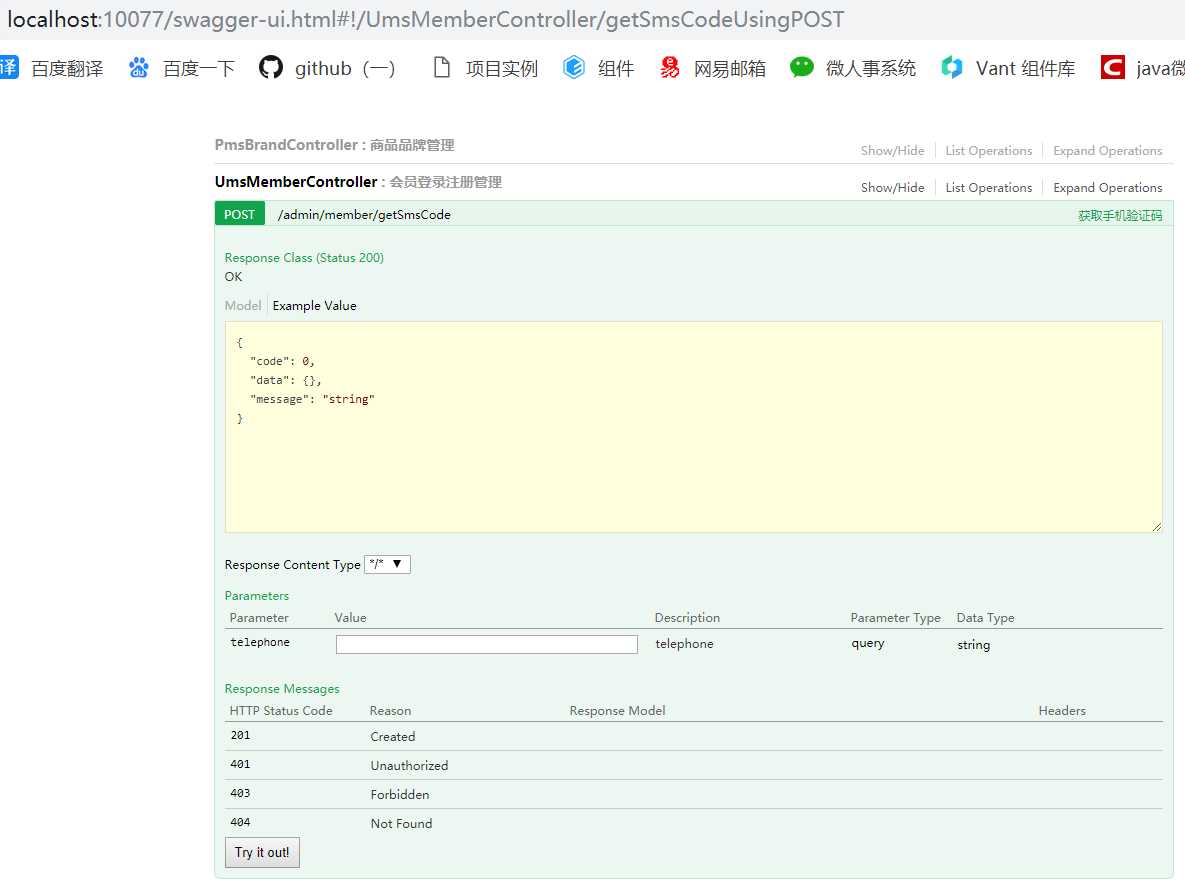Click List Operations for PmsBrandController
This screenshot has width=1185, height=882.
click(989, 150)
